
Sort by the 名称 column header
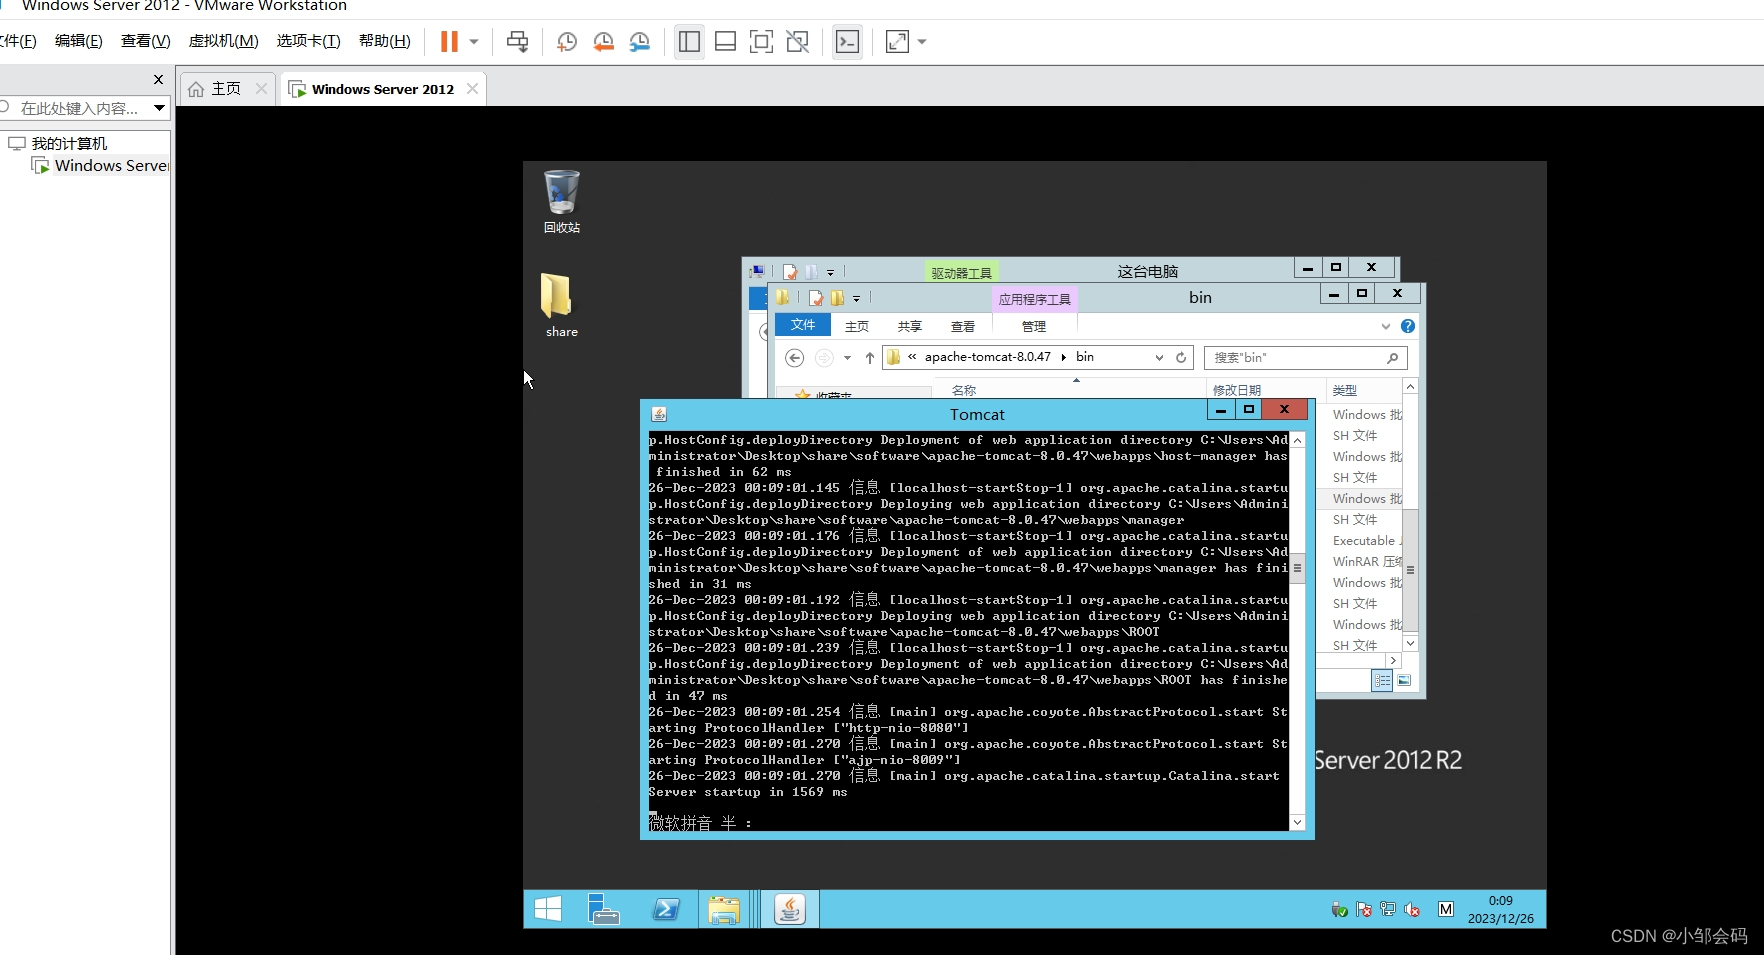(x=963, y=390)
